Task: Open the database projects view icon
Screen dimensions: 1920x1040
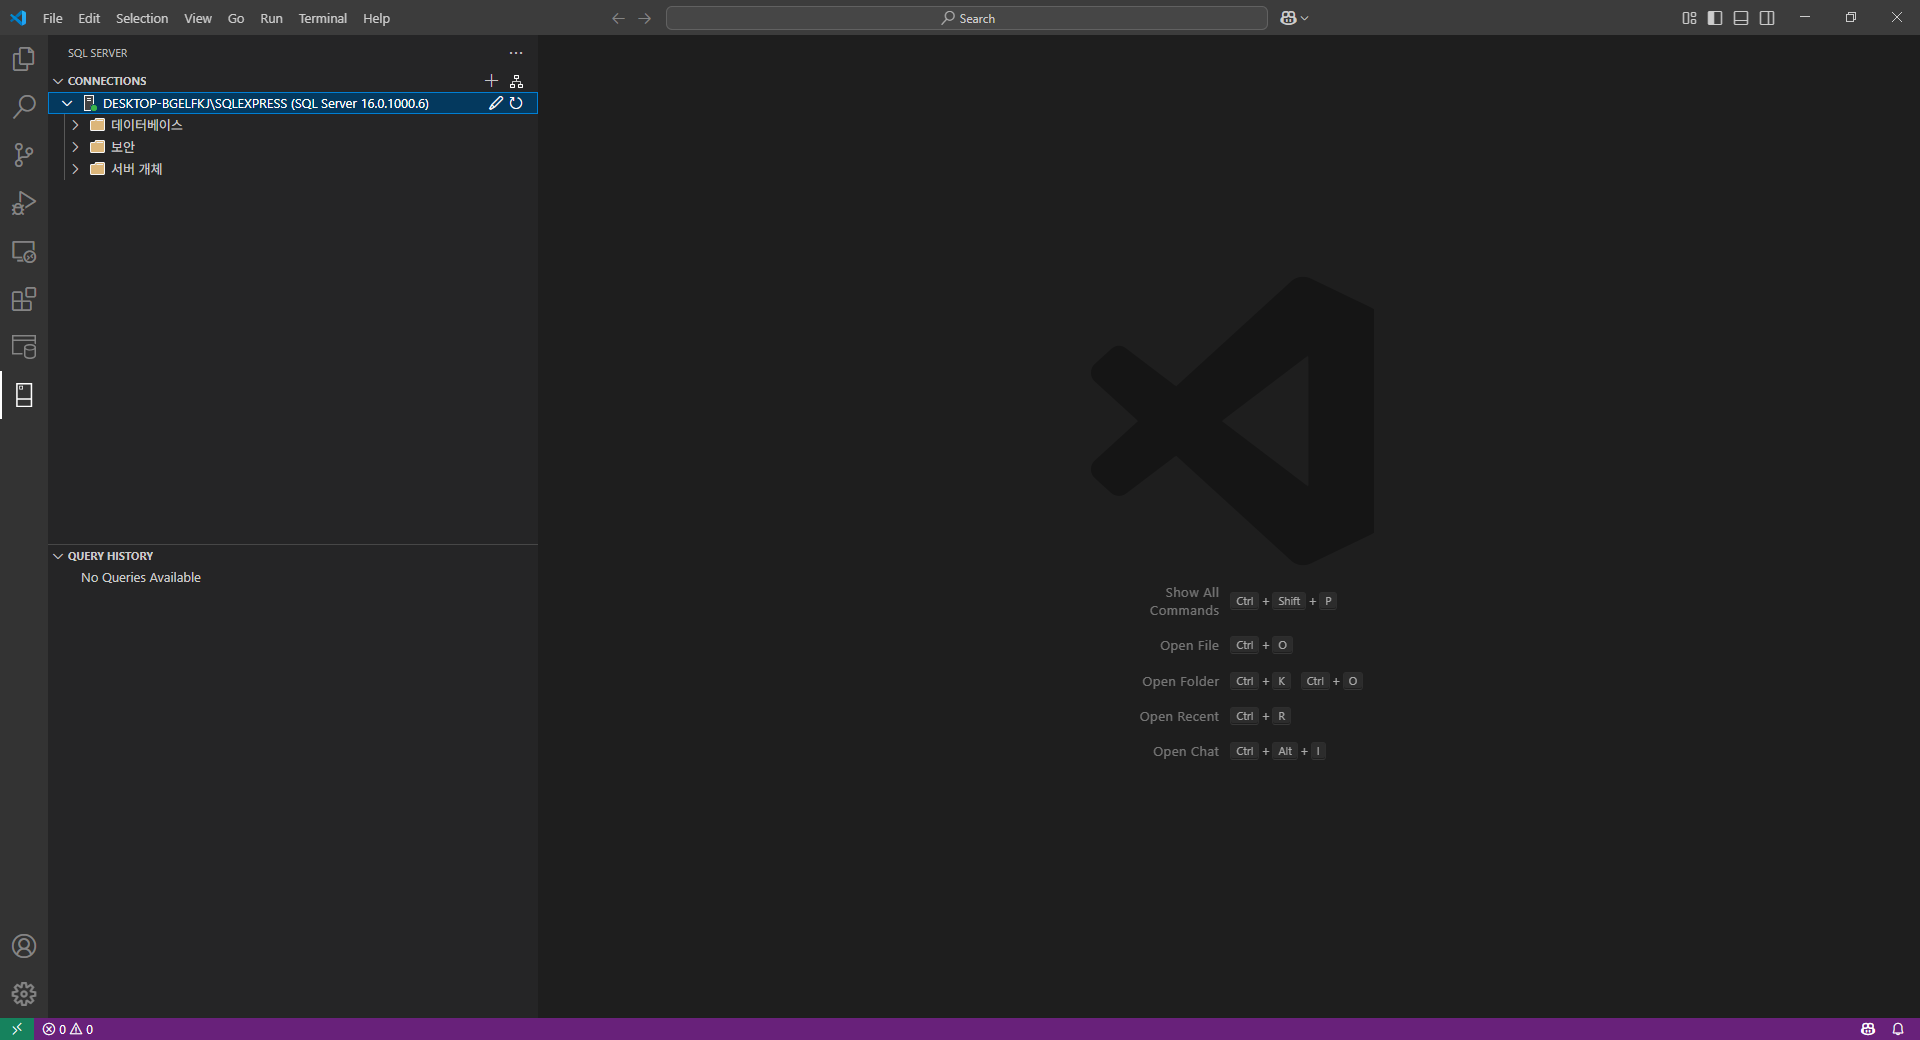Action: [24, 347]
